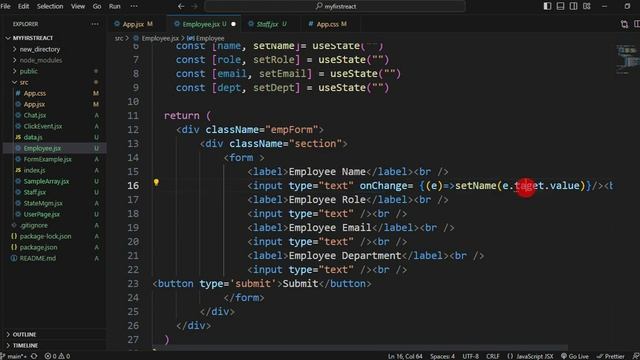Viewport: 640px width, 360px height.
Task: Expand the node_modules folder
Action: click(41, 60)
